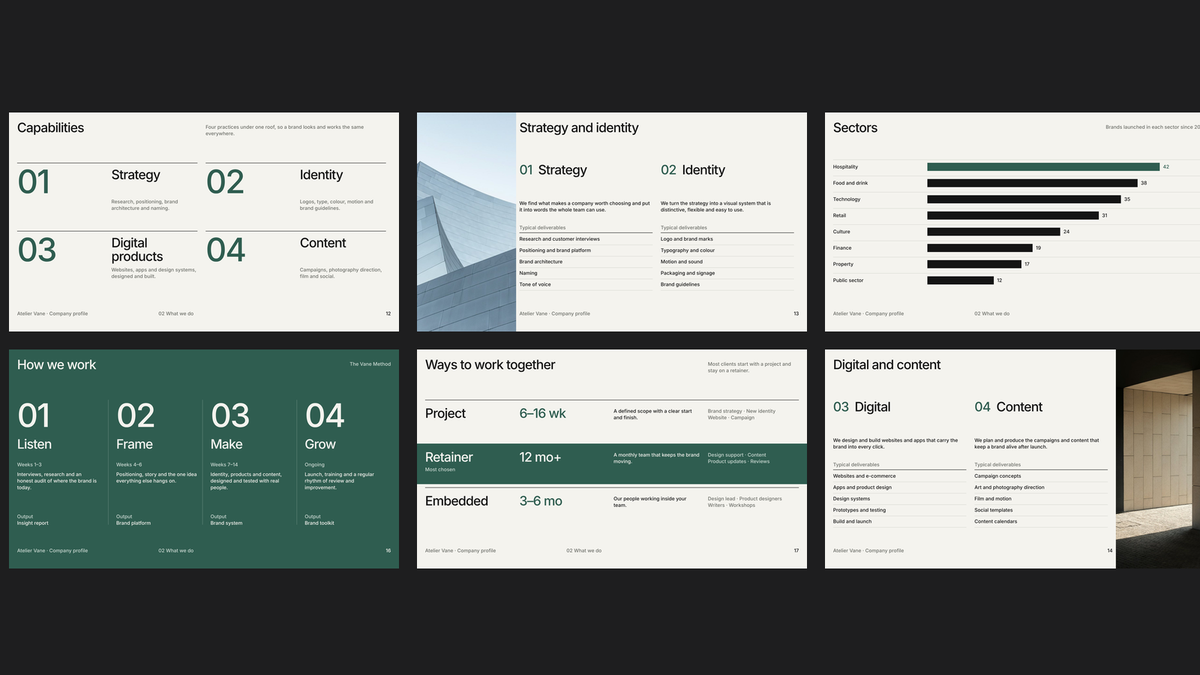This screenshot has height=675, width=1200.
Task: Click the Brand system output text
Action: pyautogui.click(x=226, y=523)
